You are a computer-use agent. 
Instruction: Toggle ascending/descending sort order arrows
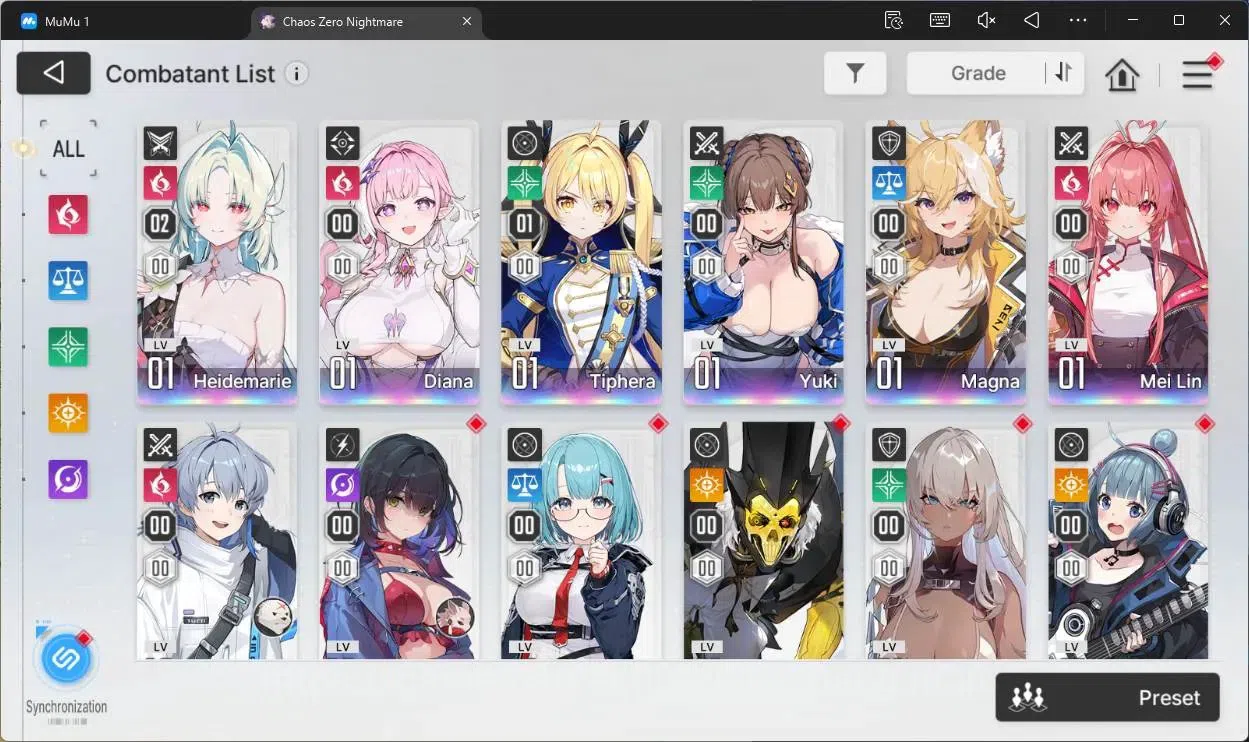(x=1064, y=73)
